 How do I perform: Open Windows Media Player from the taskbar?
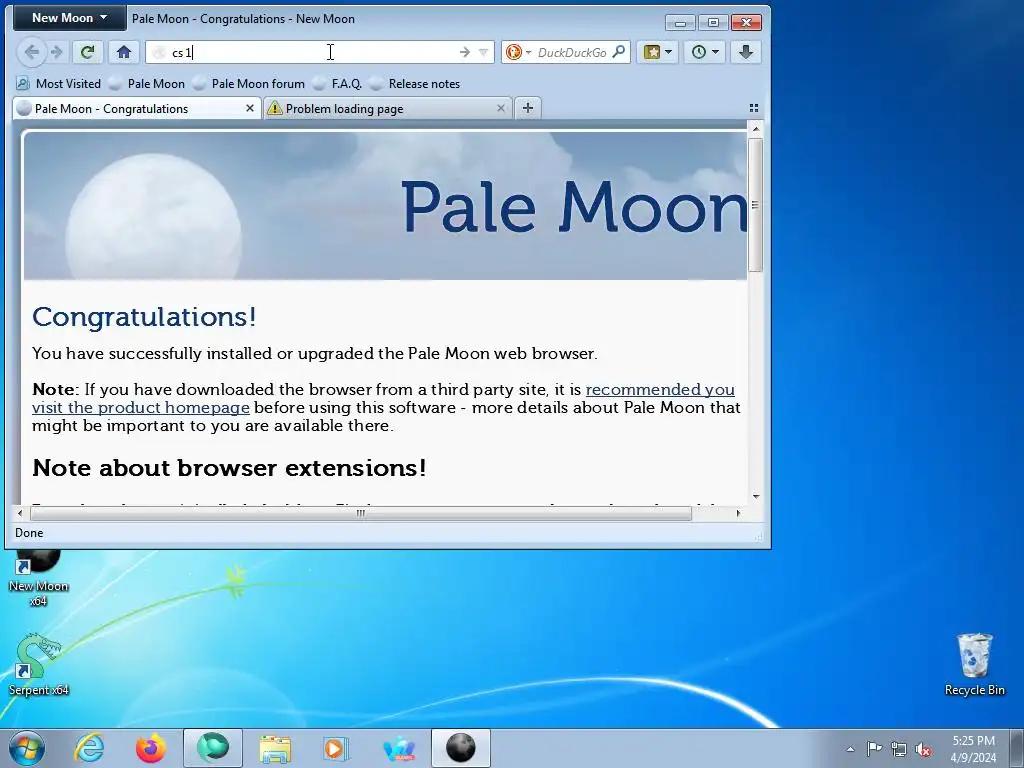(x=336, y=748)
